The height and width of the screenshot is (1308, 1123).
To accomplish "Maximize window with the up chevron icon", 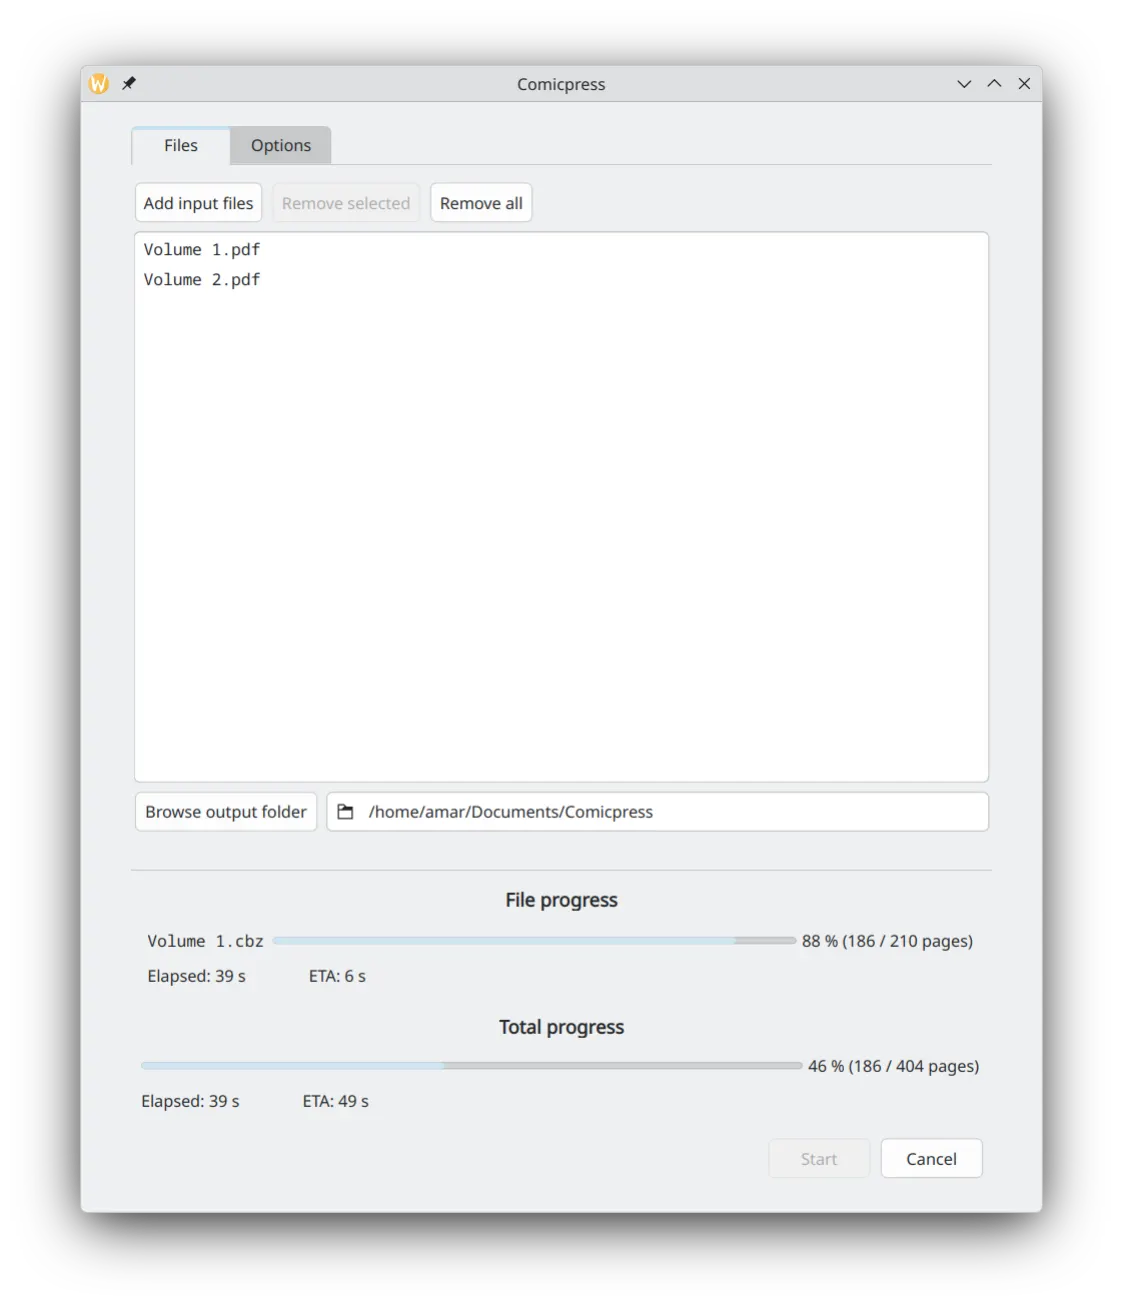I will [x=994, y=84].
